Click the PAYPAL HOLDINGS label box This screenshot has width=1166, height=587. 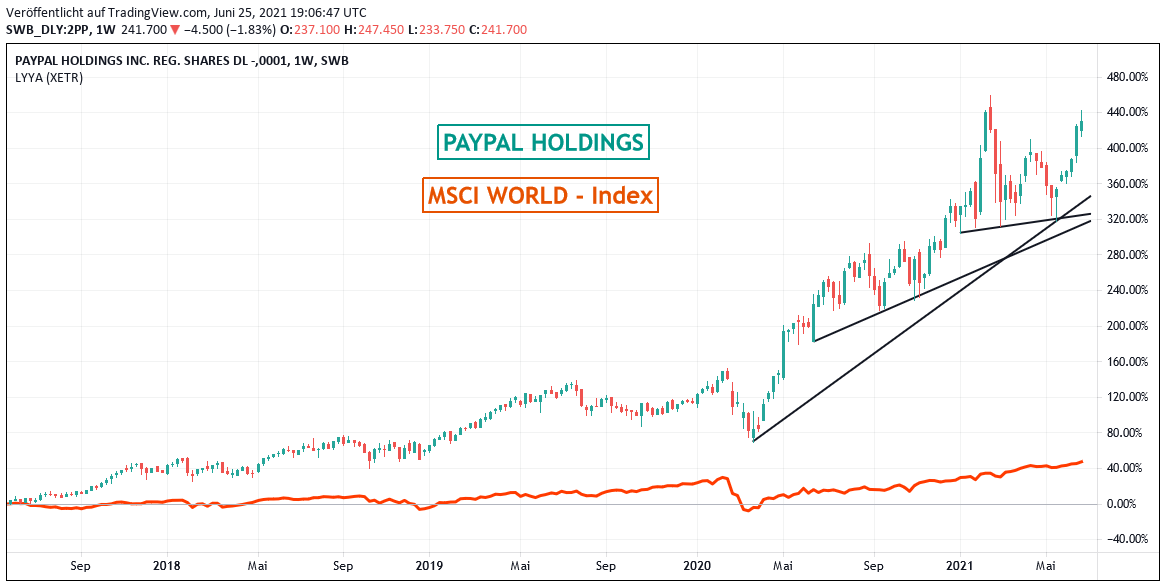[x=542, y=142]
